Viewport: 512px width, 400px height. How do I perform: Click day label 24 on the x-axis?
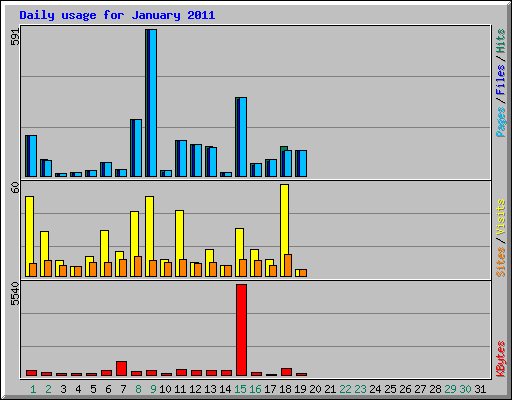(375, 389)
